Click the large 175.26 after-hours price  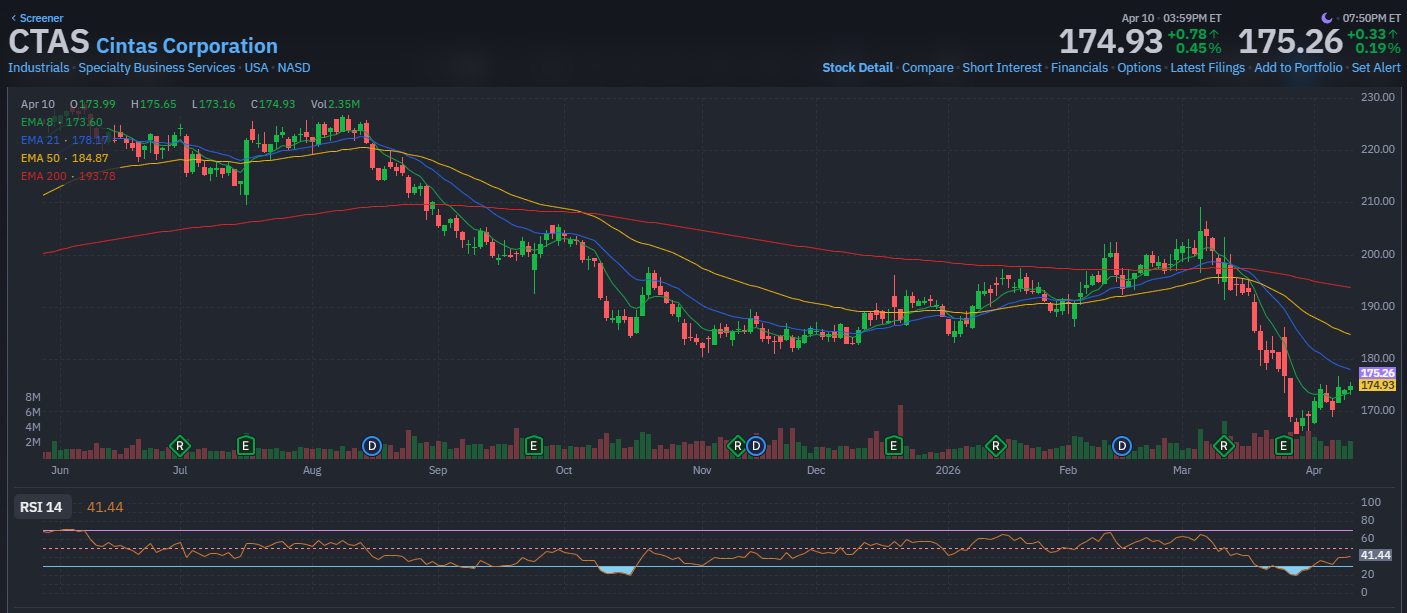tap(1290, 42)
